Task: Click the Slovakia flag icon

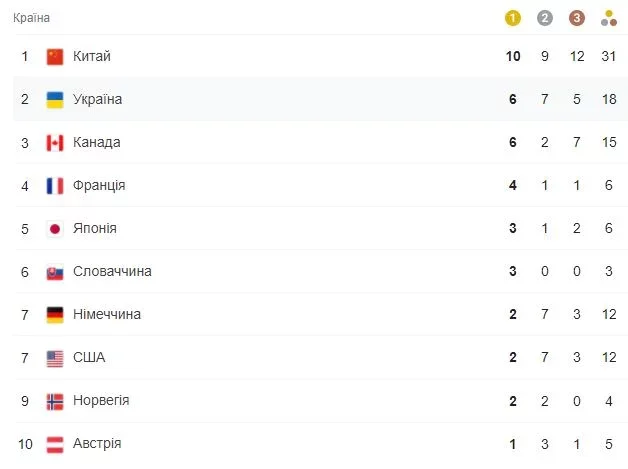Action: point(55,272)
